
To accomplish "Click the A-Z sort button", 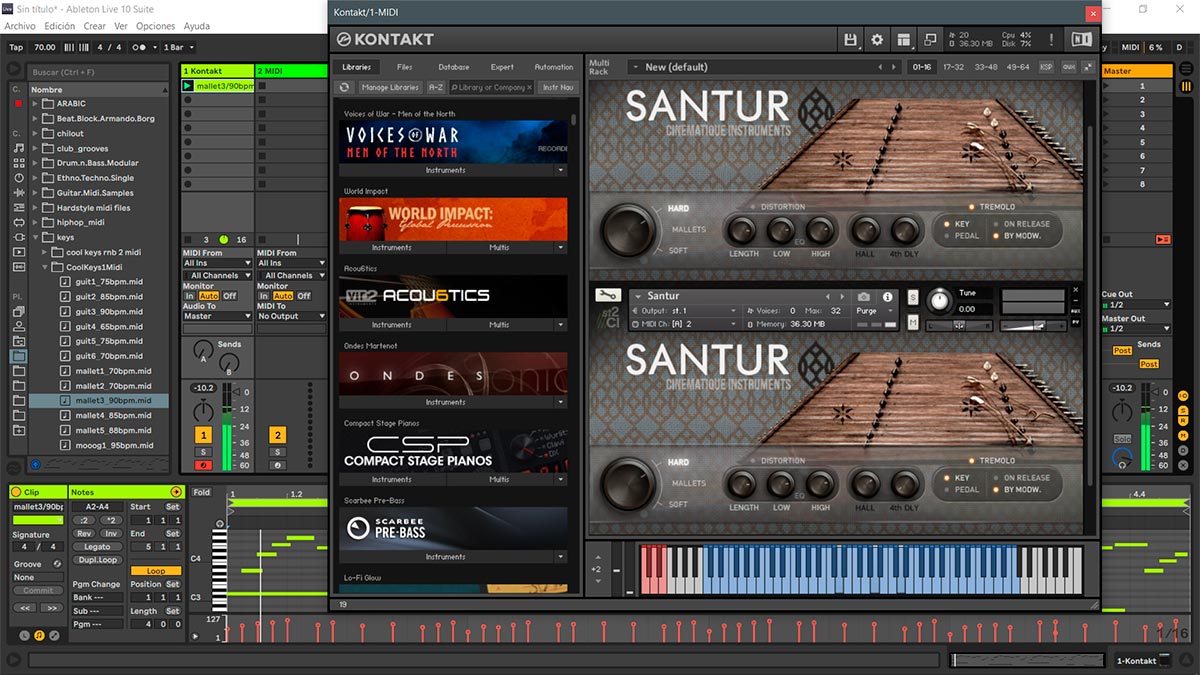I will (436, 87).
